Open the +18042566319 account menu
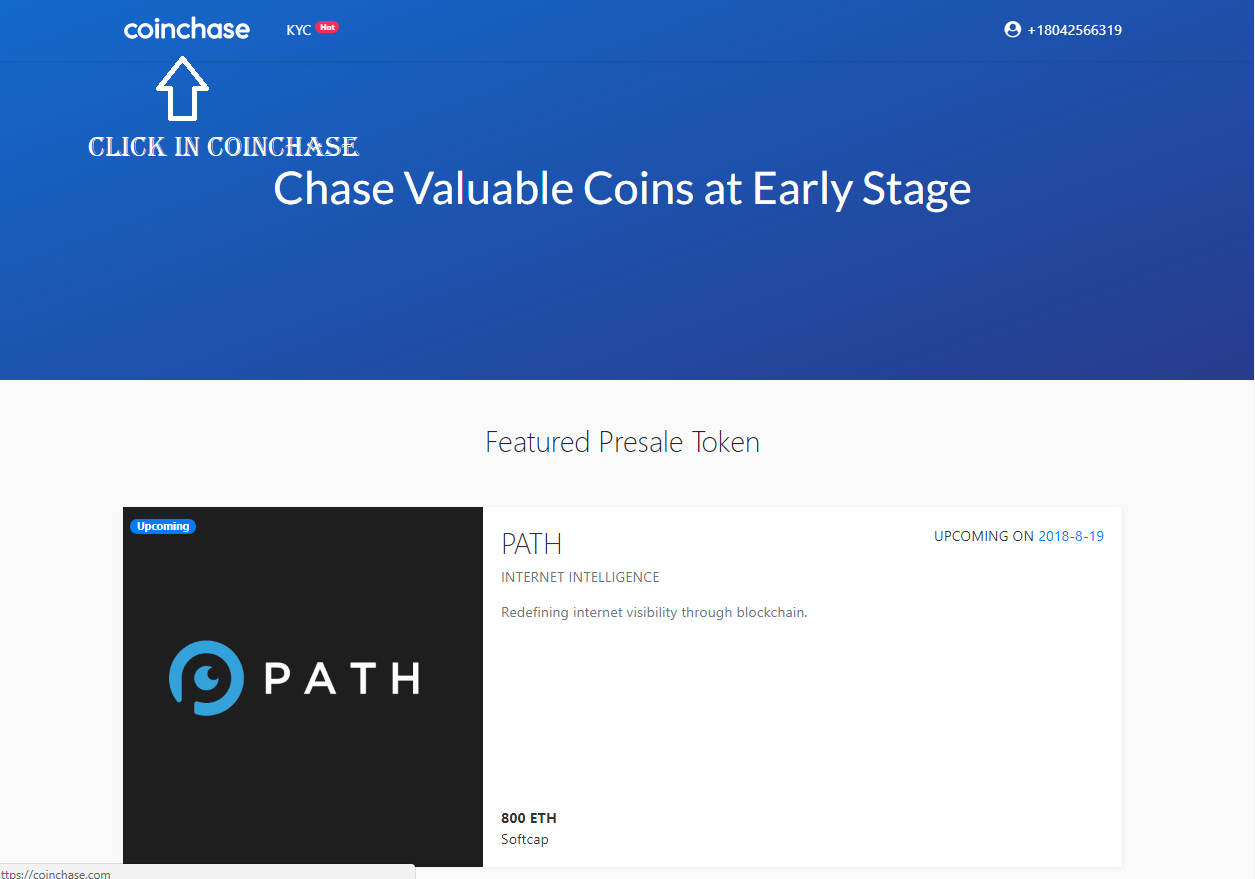 coord(1074,30)
